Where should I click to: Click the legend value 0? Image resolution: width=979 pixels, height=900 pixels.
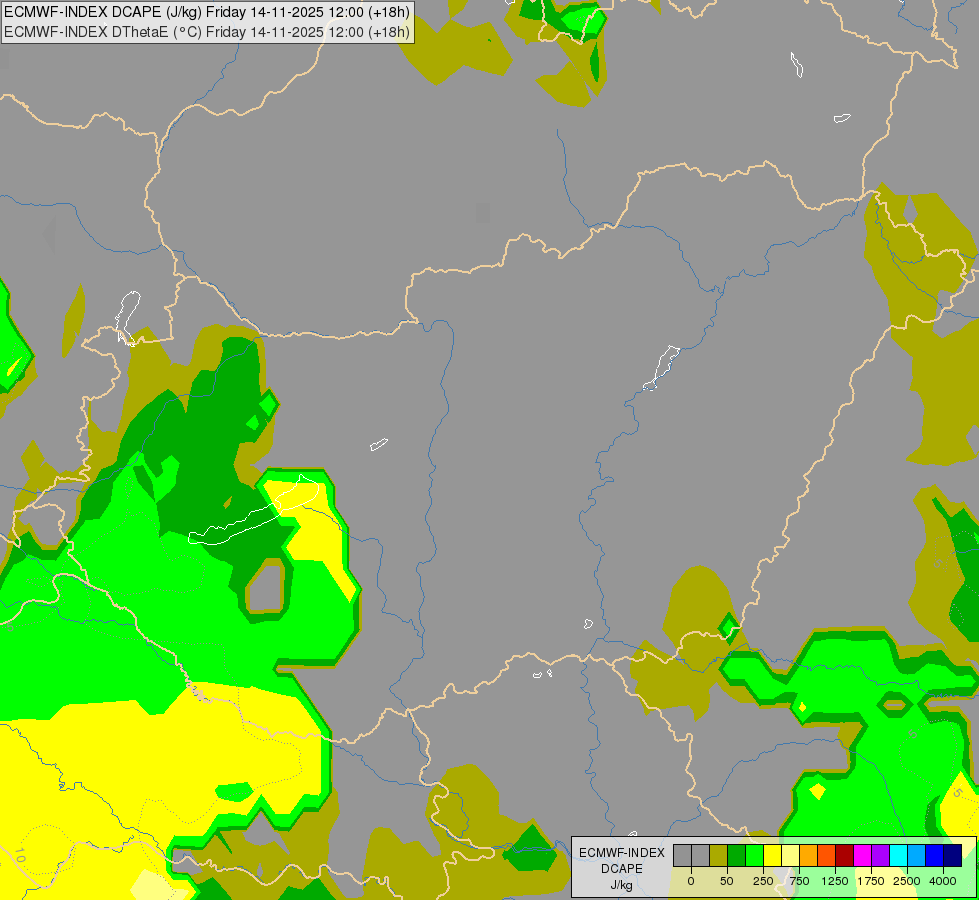click(x=691, y=881)
